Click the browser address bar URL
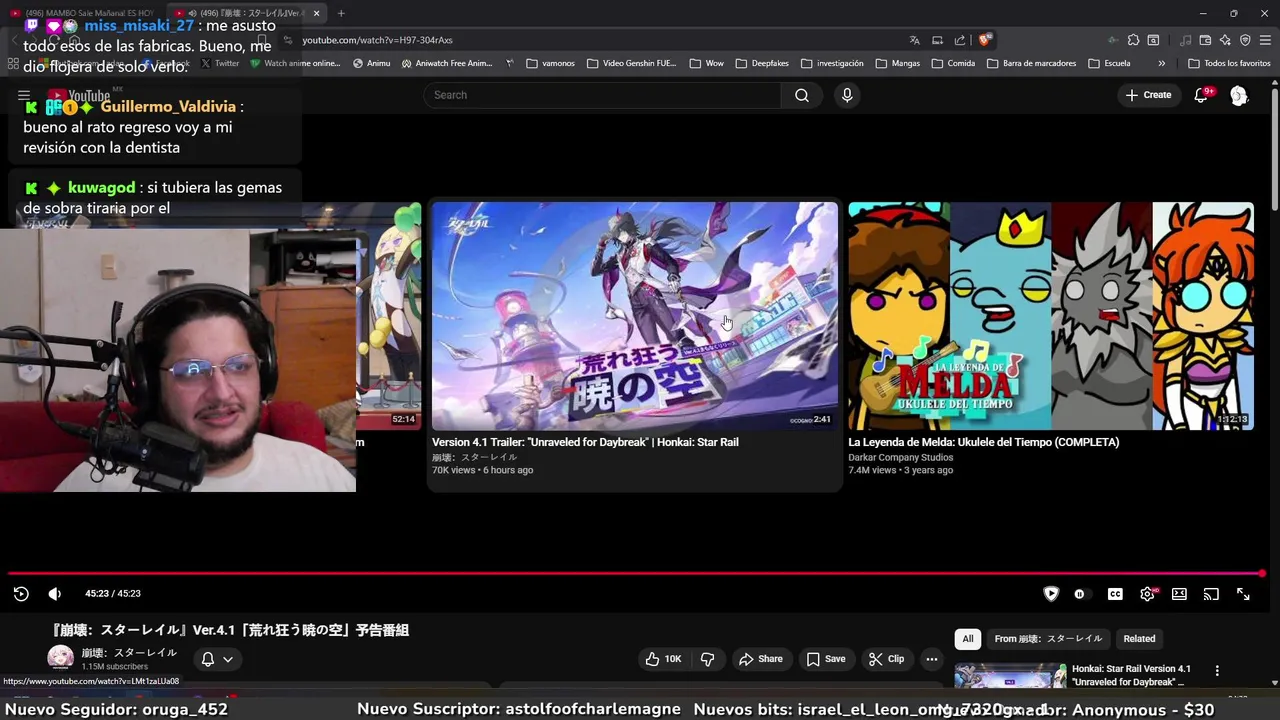 (x=377, y=40)
